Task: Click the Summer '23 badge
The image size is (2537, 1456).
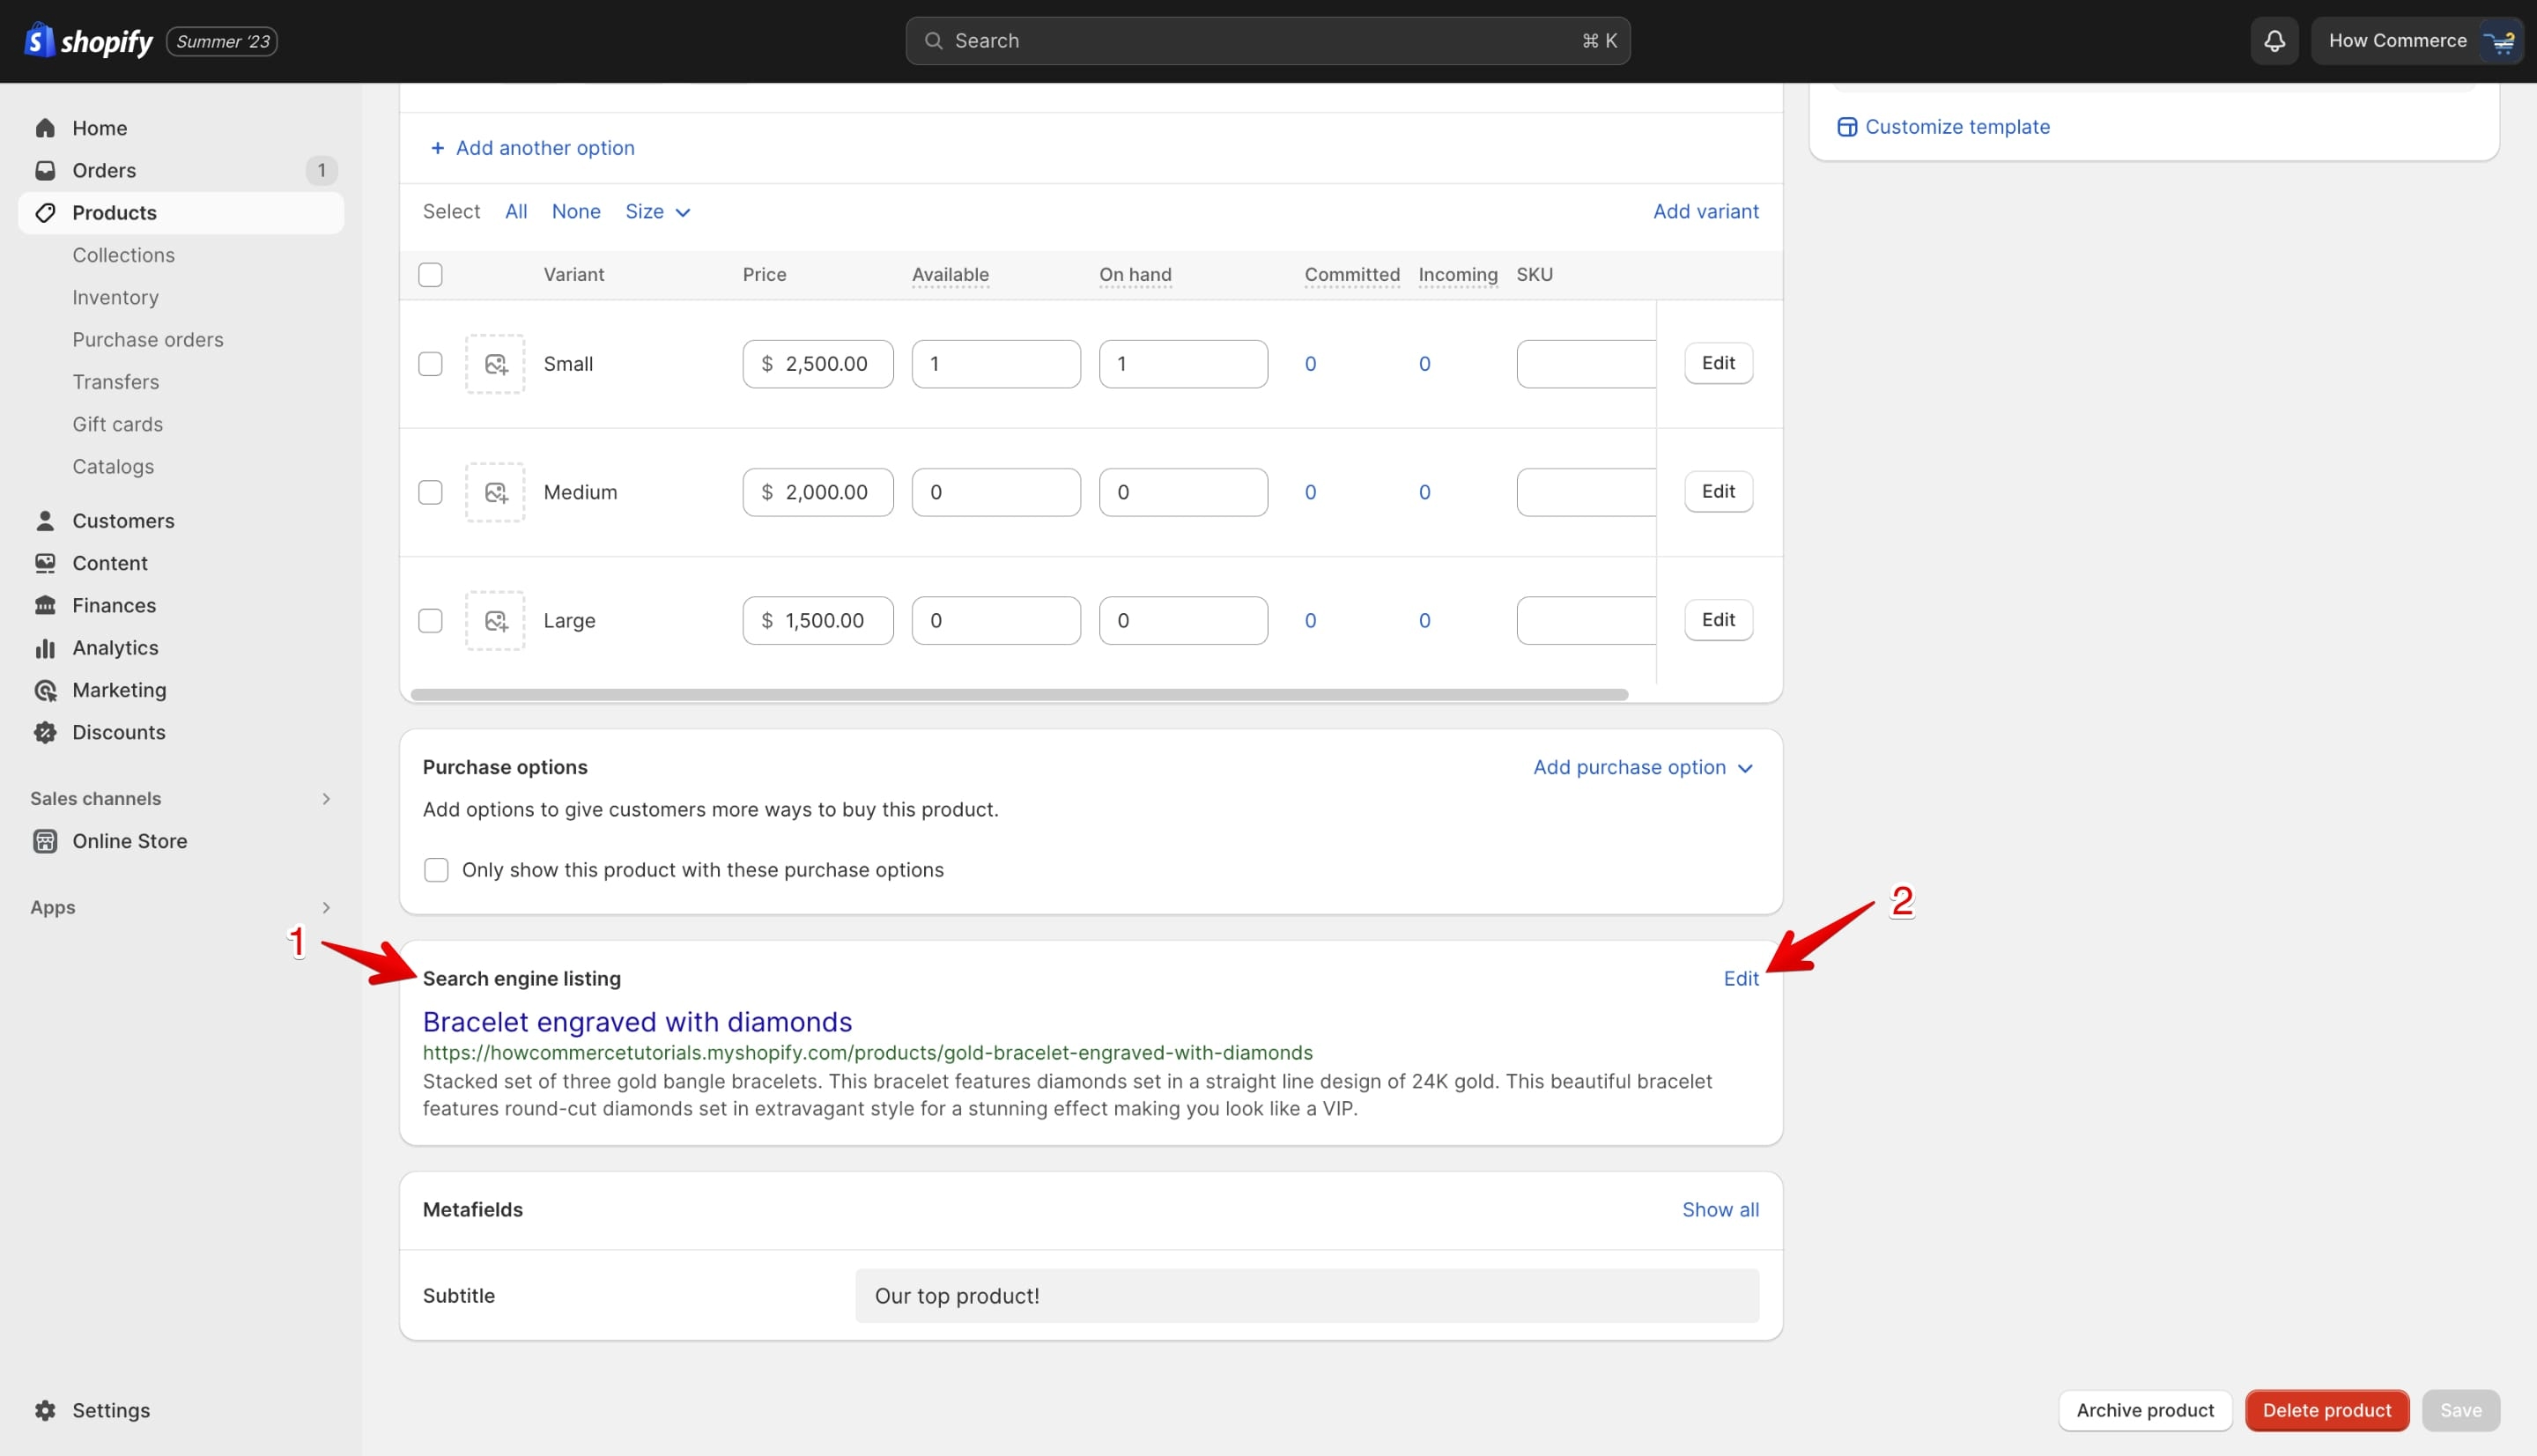Action: point(222,41)
